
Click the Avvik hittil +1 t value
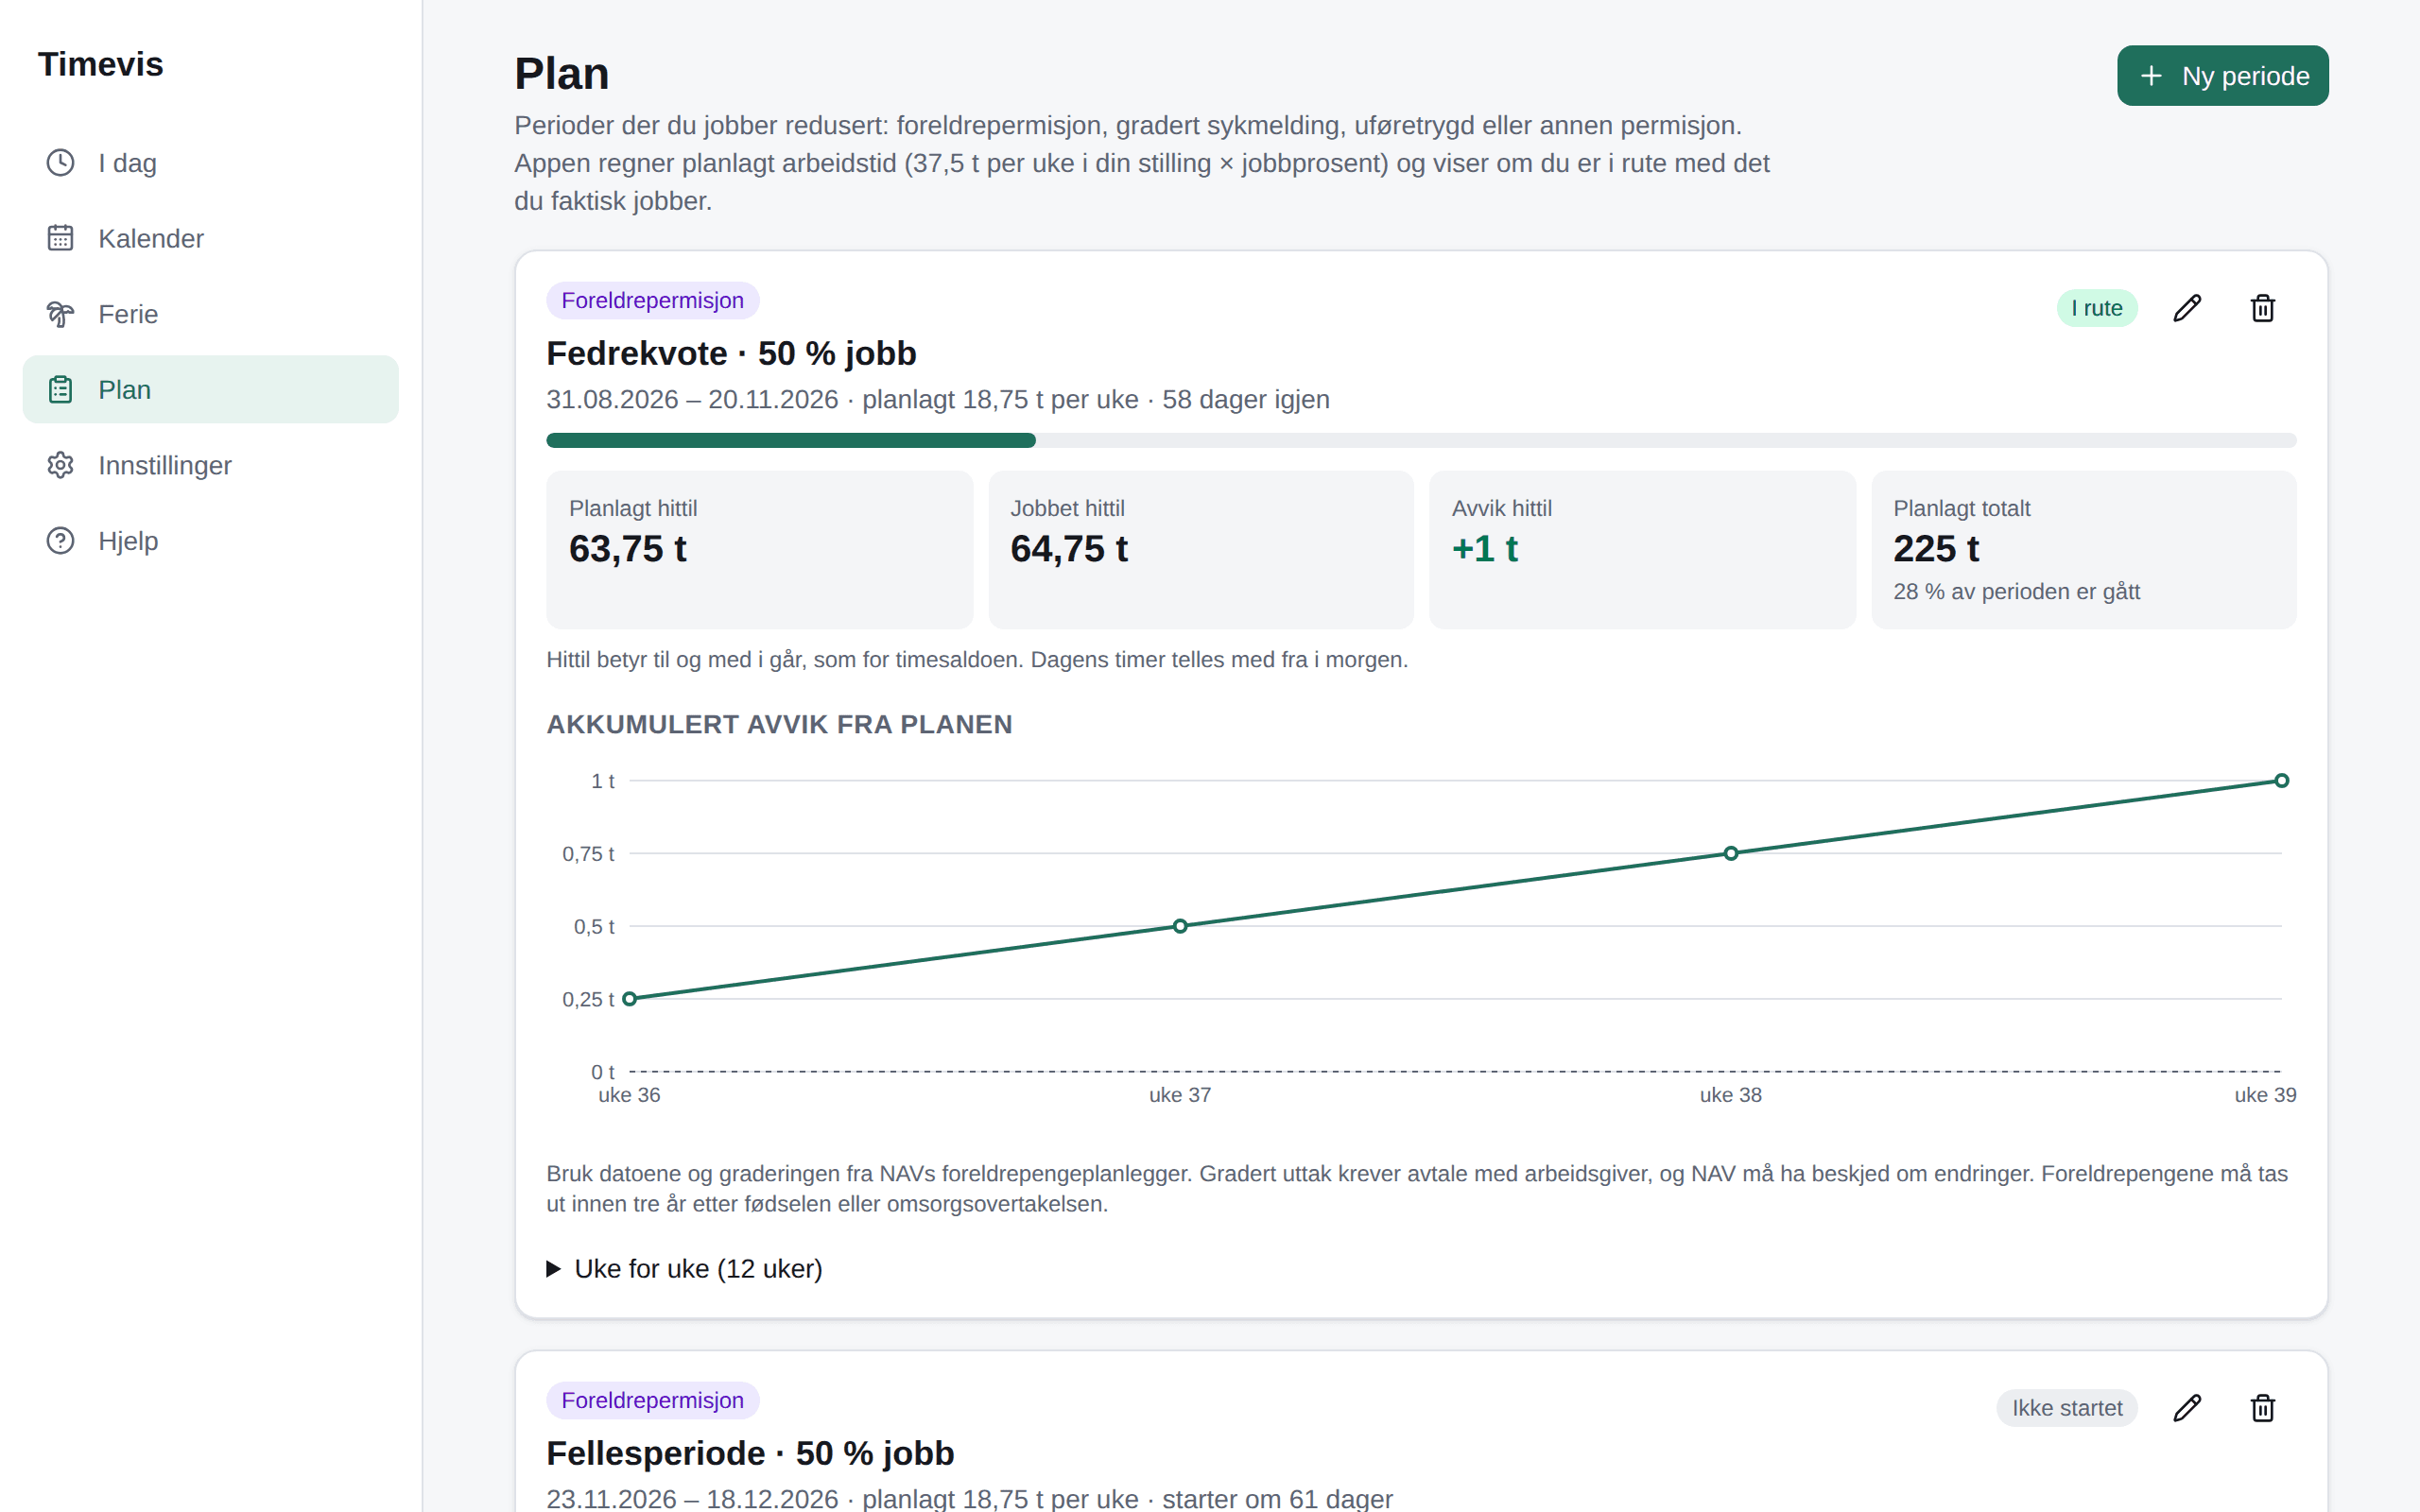(x=1485, y=549)
